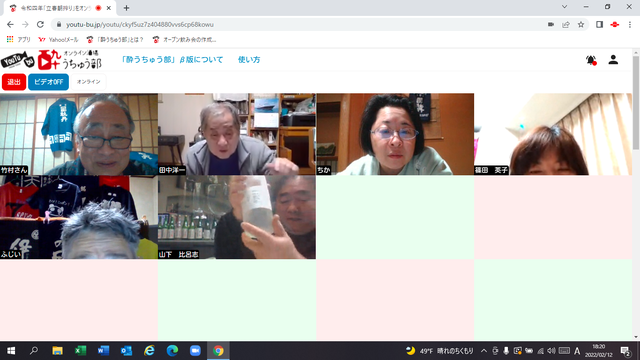The height and width of the screenshot is (360, 640).
Task: Open Internet Explorer from taskbar
Action: point(149,351)
